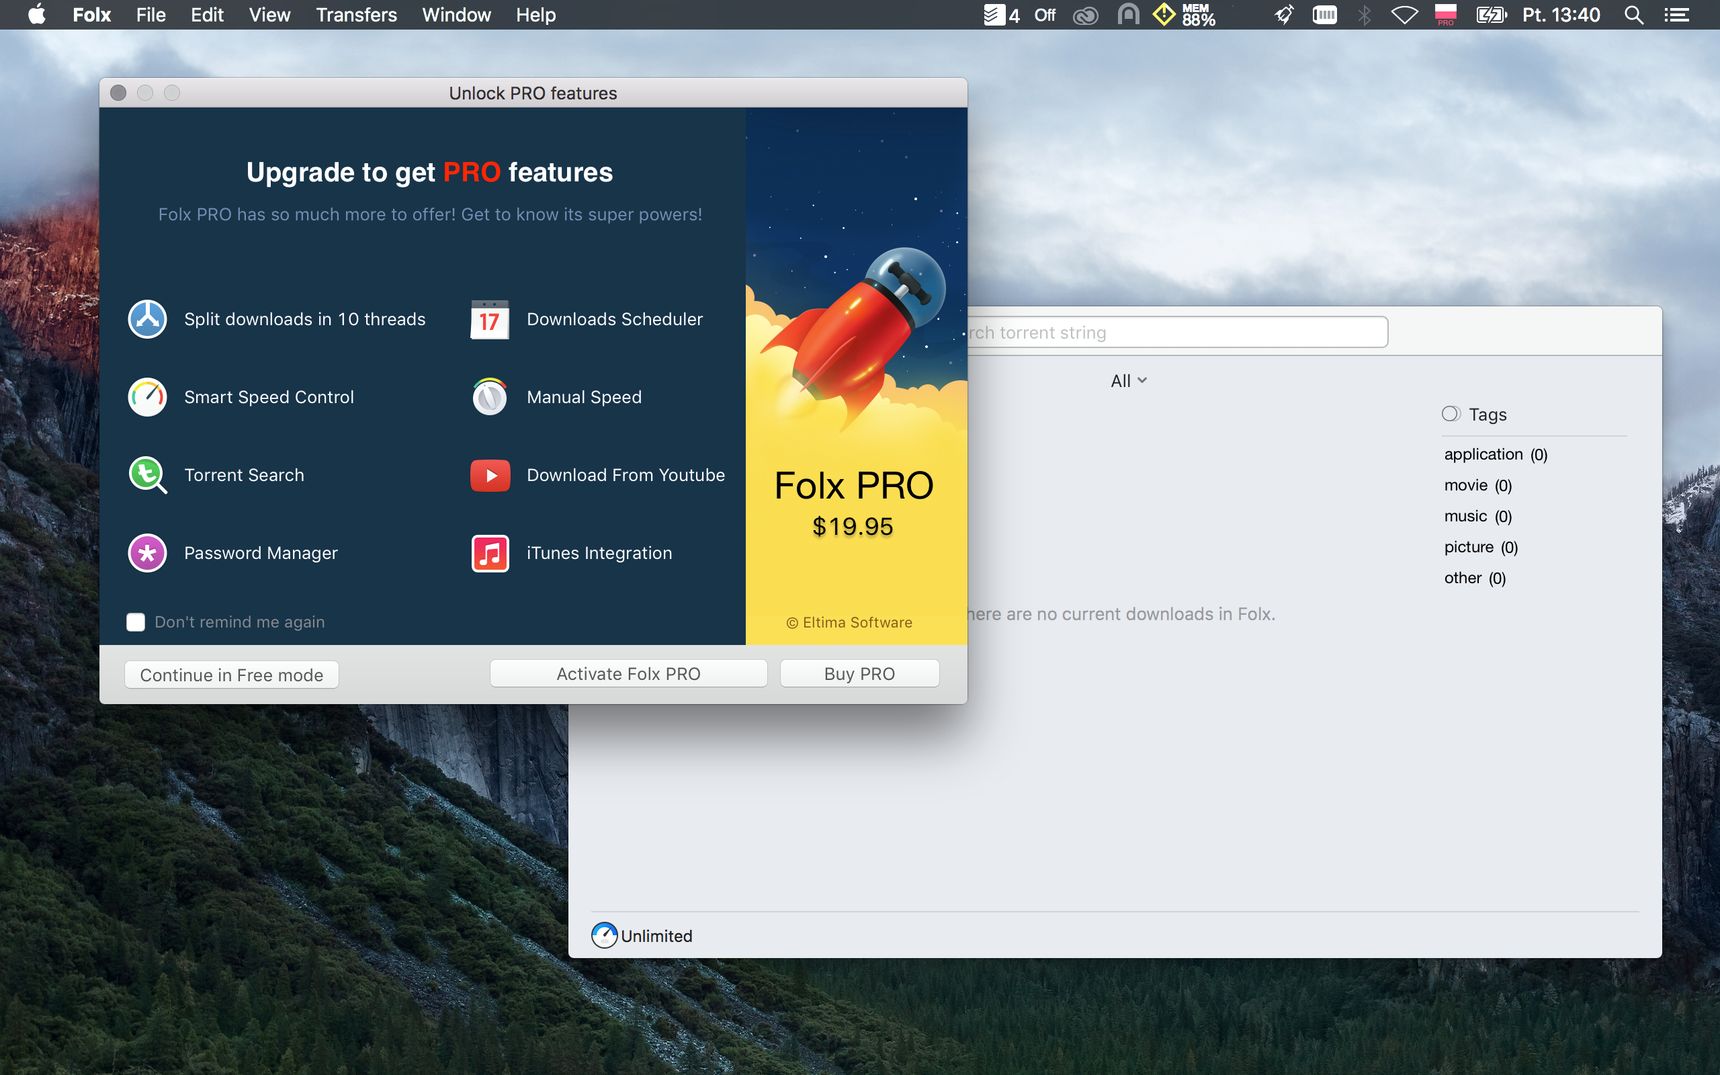Close the Unlock PRO features window
The width and height of the screenshot is (1720, 1075).
coord(118,93)
